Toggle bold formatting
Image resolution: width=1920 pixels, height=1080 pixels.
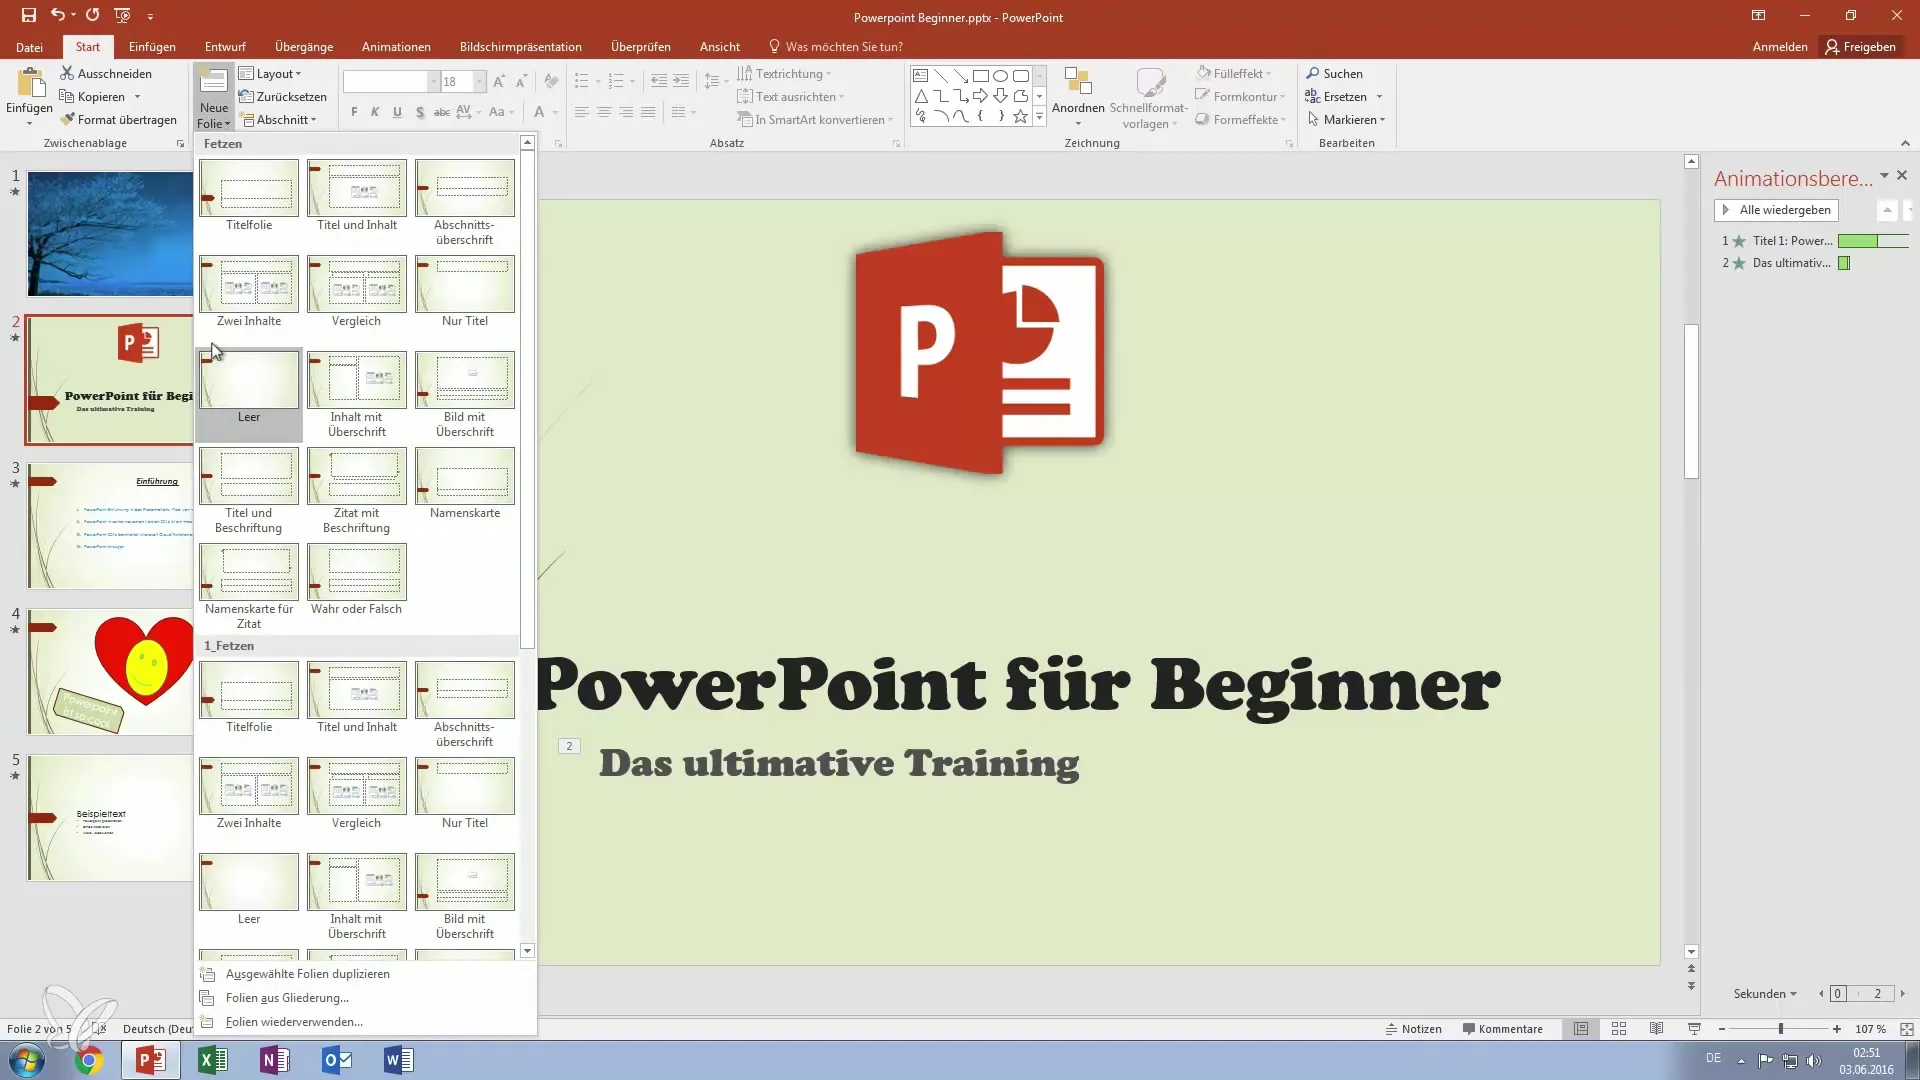(354, 112)
